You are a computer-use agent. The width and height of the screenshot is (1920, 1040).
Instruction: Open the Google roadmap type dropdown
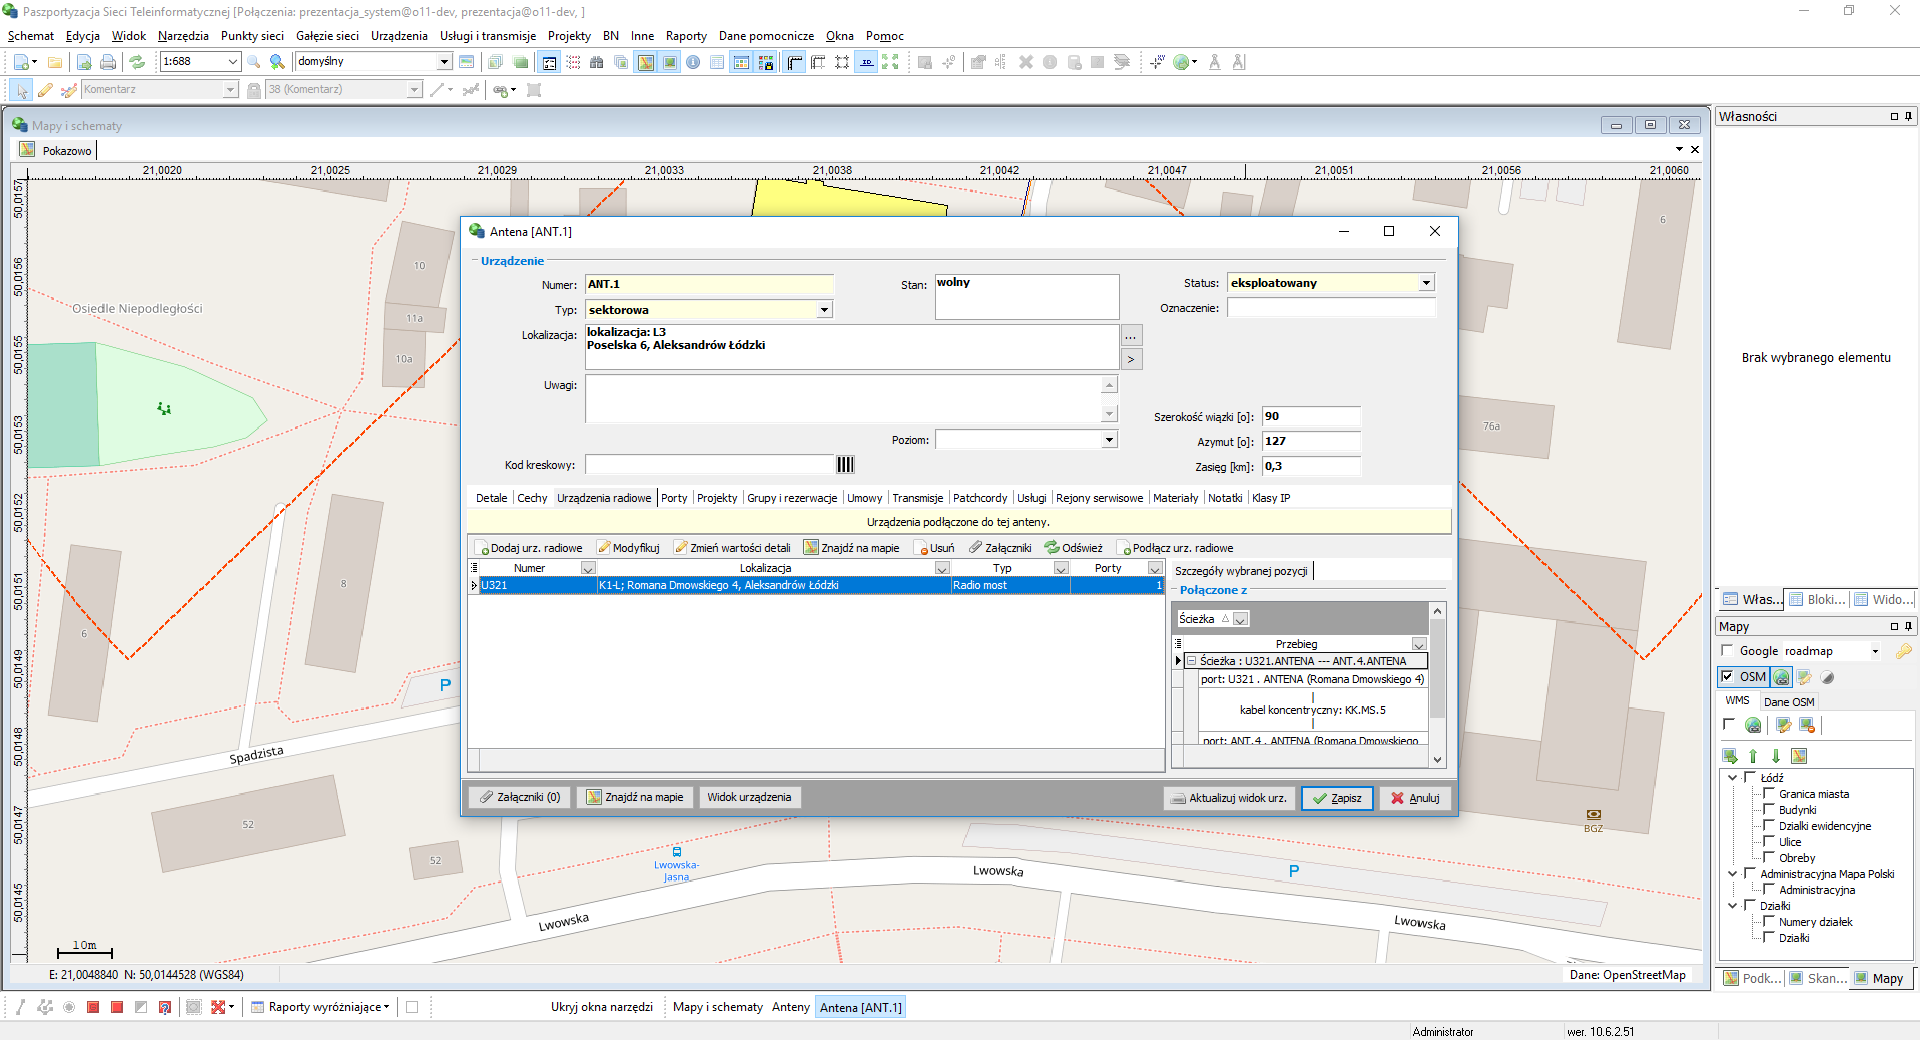(1875, 651)
